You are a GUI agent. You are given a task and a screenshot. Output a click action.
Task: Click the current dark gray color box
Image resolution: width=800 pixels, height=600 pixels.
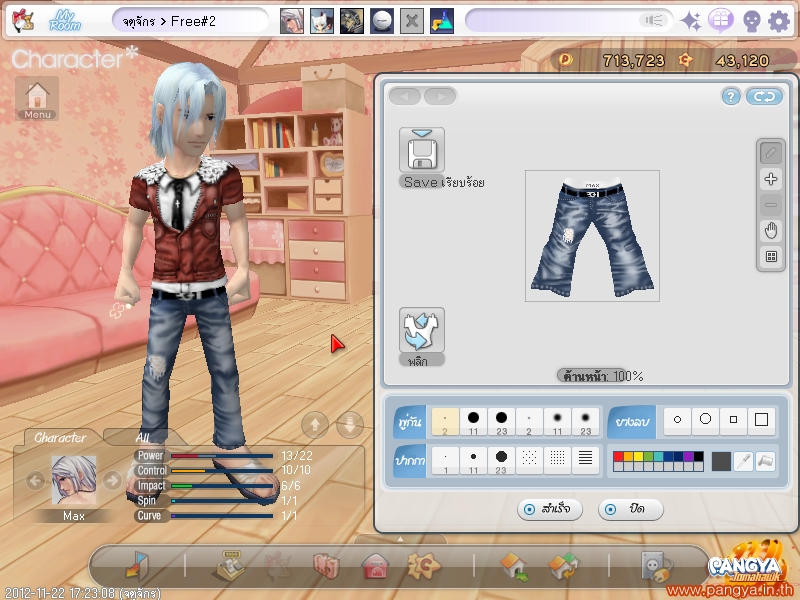tap(721, 461)
